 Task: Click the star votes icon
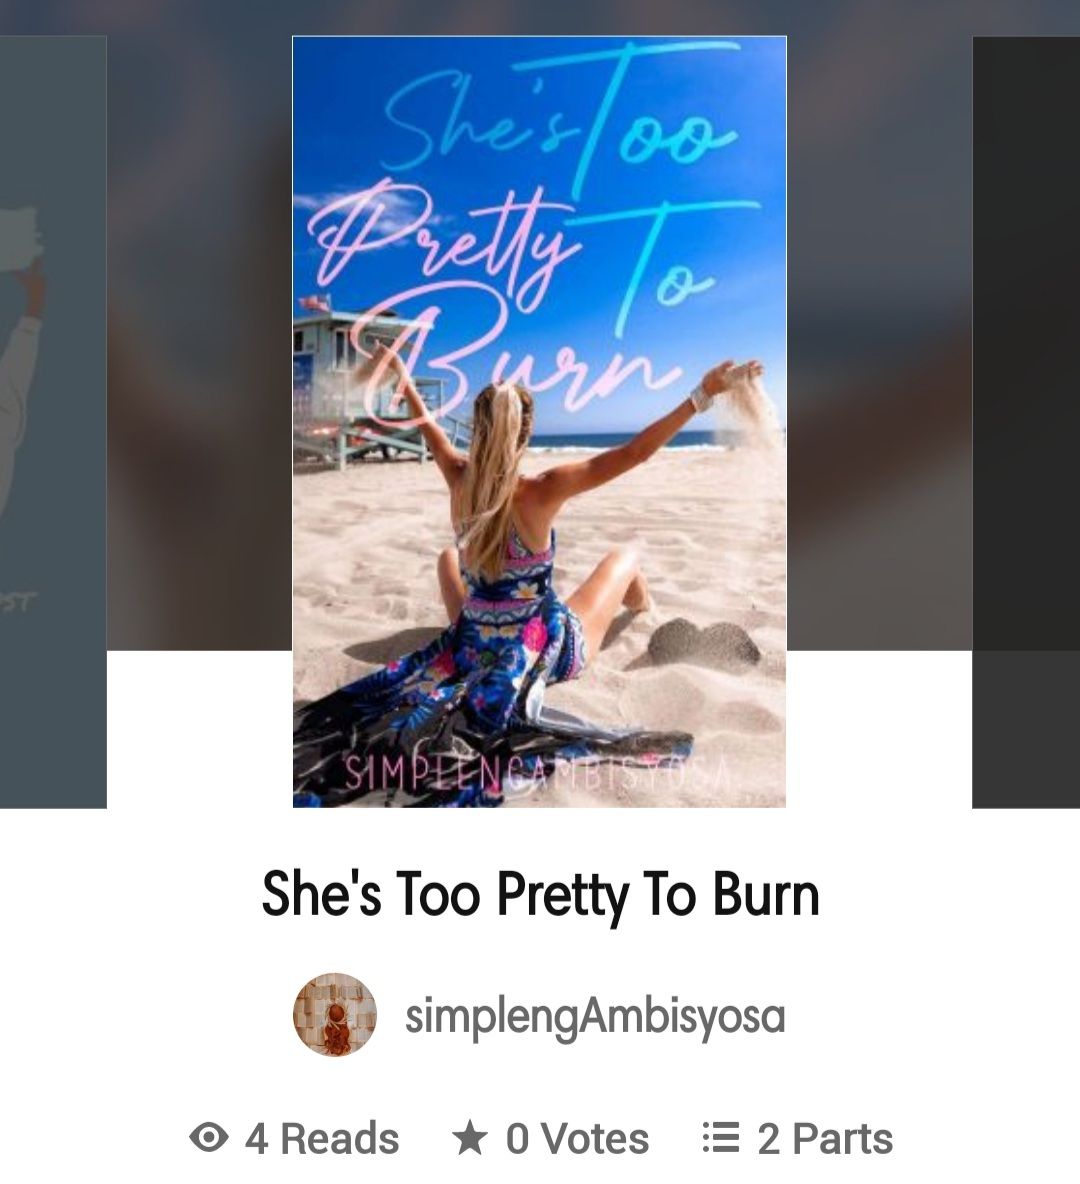point(470,1138)
